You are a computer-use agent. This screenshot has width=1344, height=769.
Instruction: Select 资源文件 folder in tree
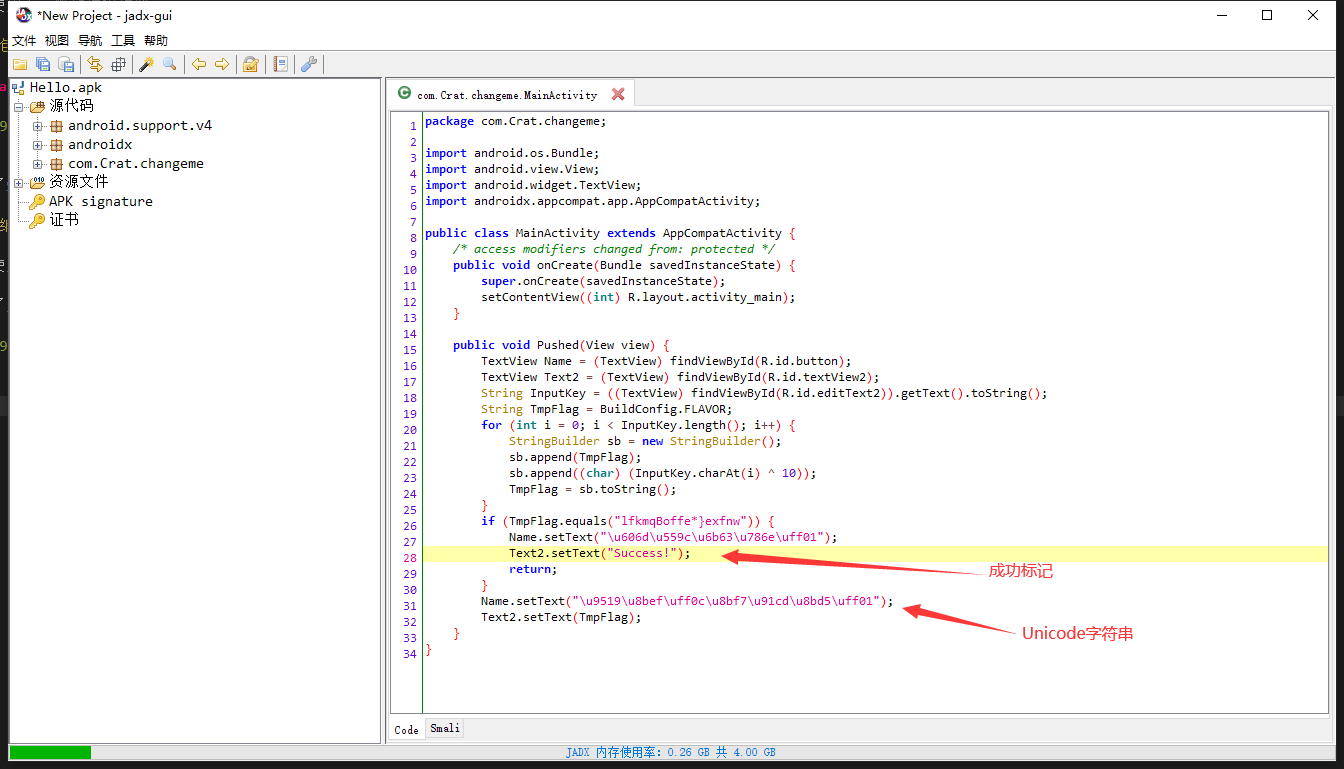click(x=78, y=182)
